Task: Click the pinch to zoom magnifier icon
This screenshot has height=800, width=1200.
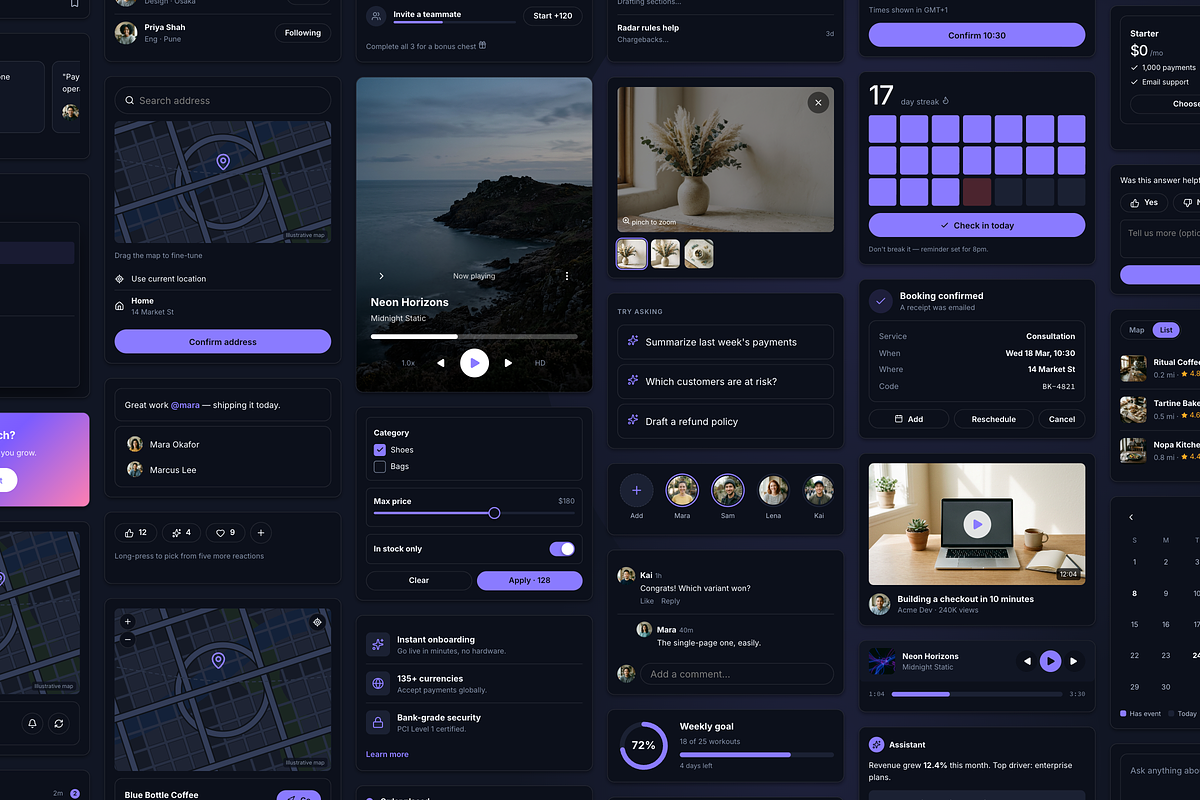Action: click(x=626, y=222)
